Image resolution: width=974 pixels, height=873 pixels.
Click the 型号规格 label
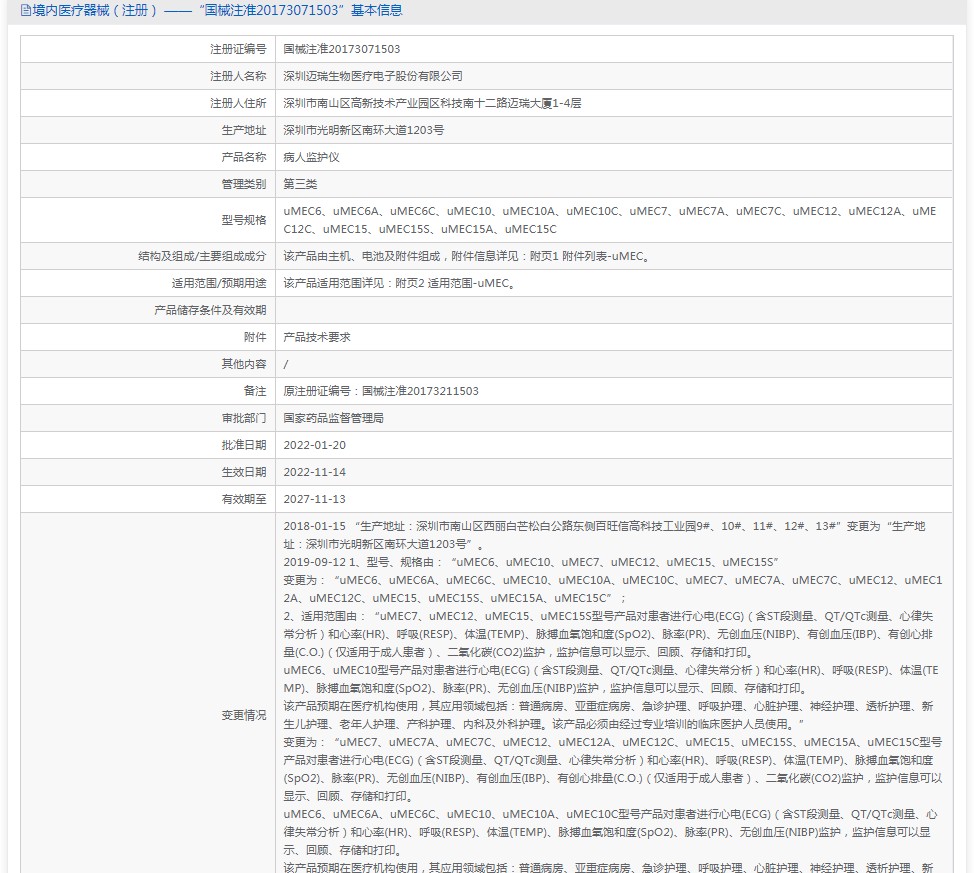coord(244,220)
